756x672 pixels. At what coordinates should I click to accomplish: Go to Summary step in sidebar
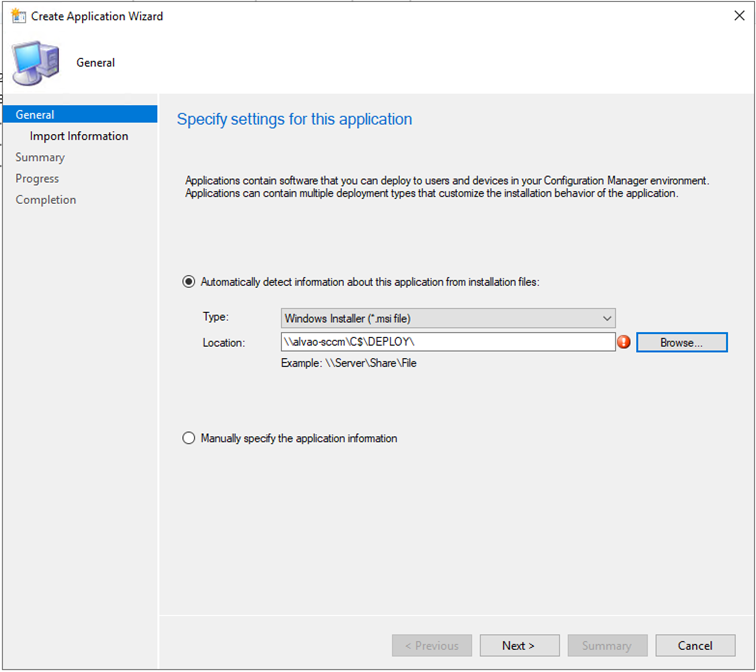click(x=40, y=157)
